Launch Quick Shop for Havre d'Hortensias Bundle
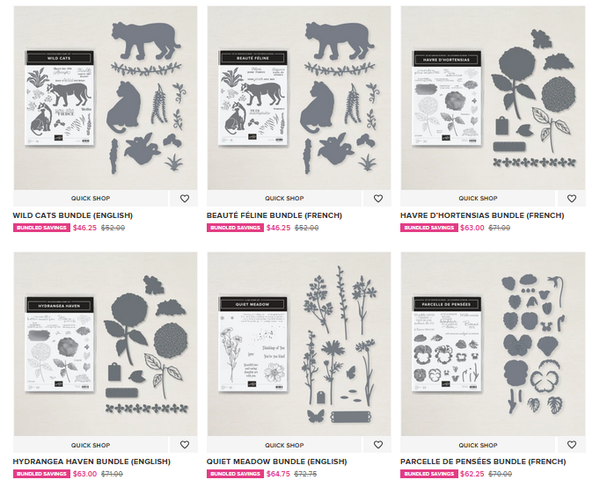 pyautogui.click(x=478, y=199)
